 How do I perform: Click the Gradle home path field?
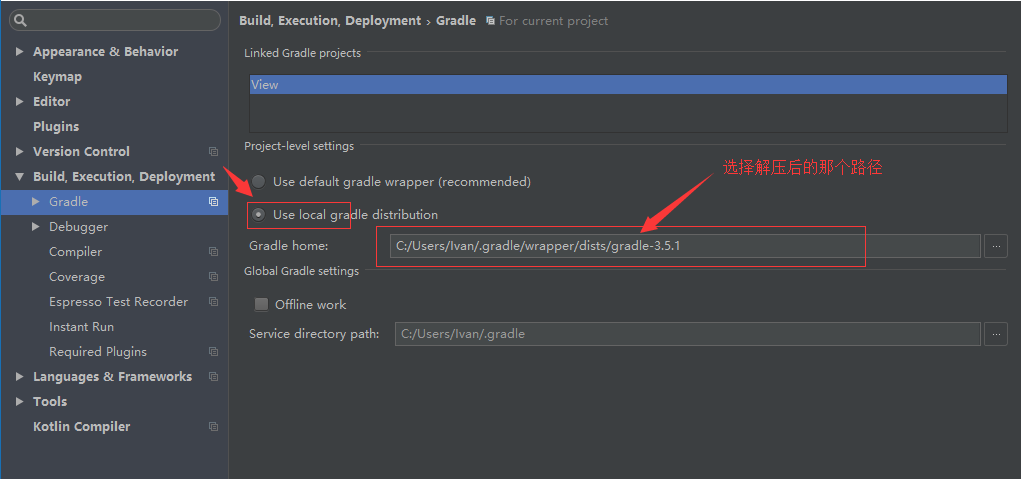click(x=685, y=246)
